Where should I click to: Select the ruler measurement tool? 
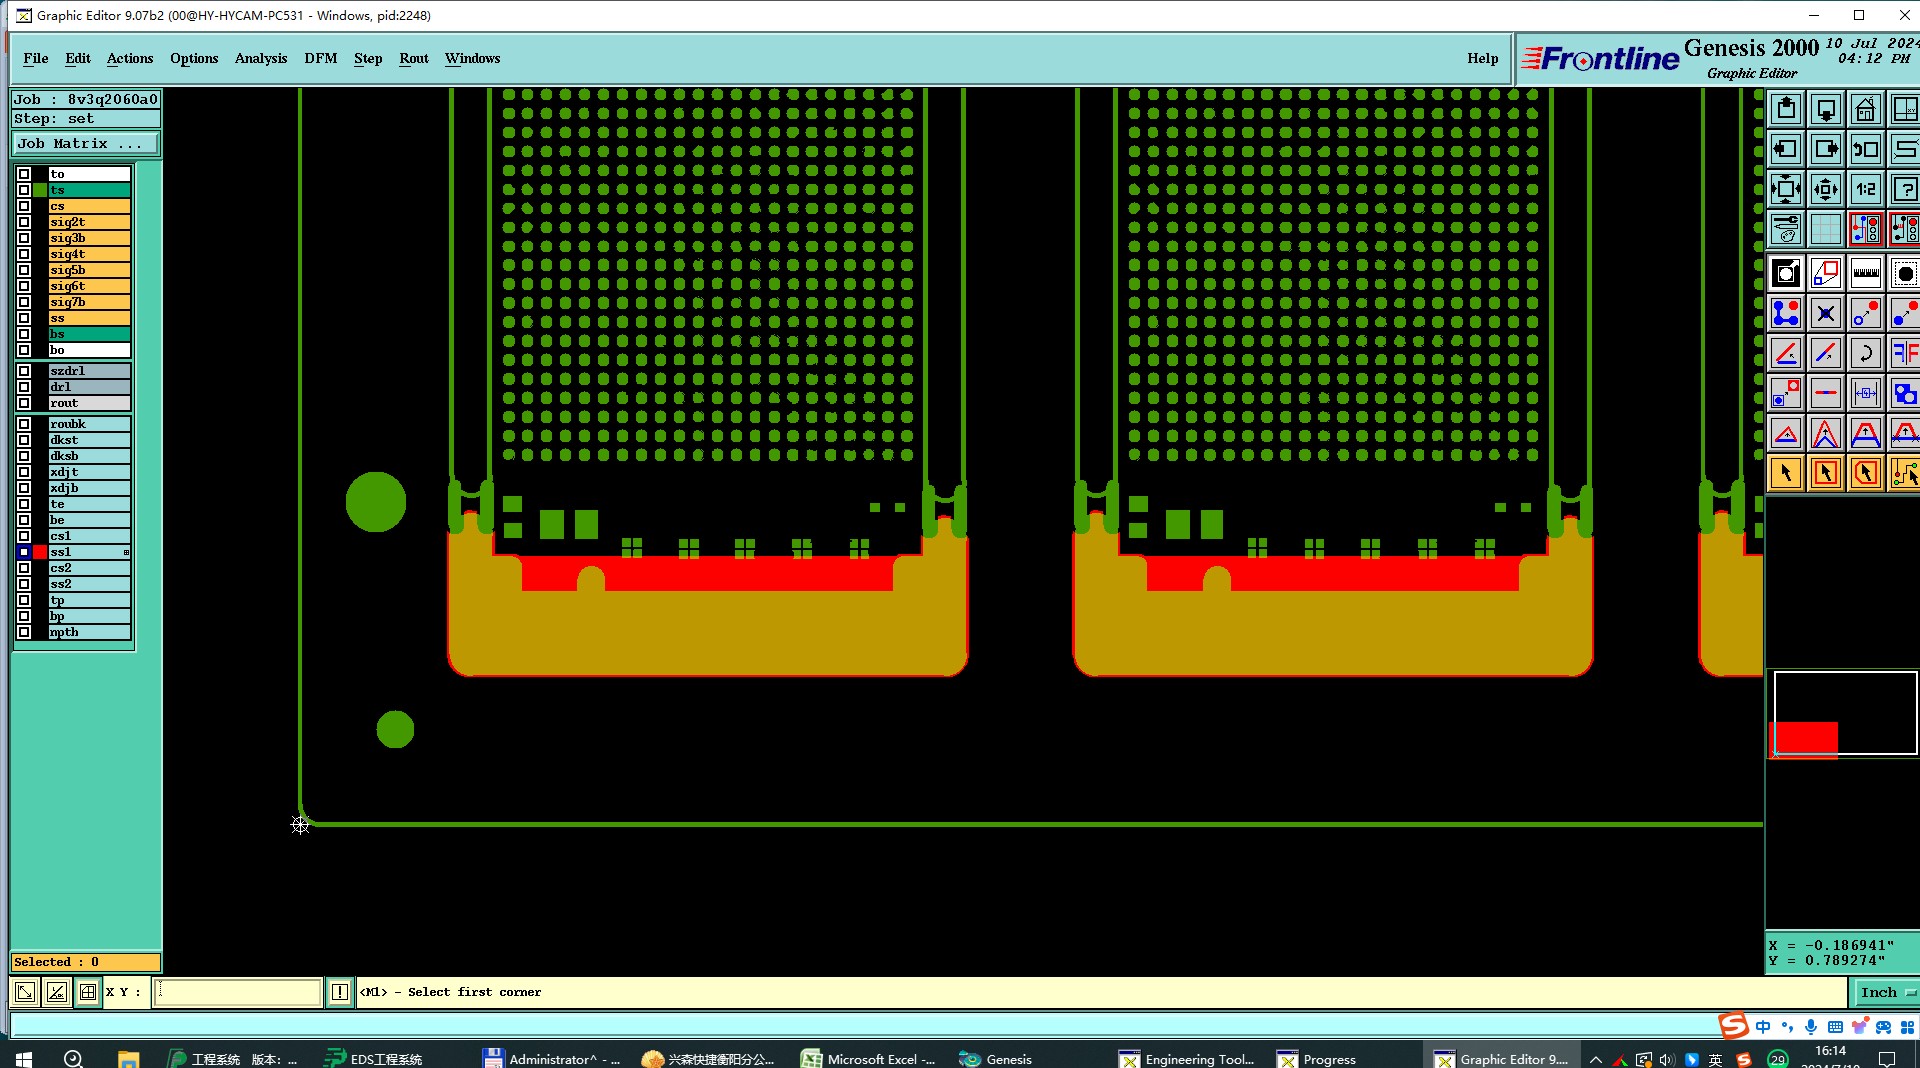pyautogui.click(x=1865, y=273)
